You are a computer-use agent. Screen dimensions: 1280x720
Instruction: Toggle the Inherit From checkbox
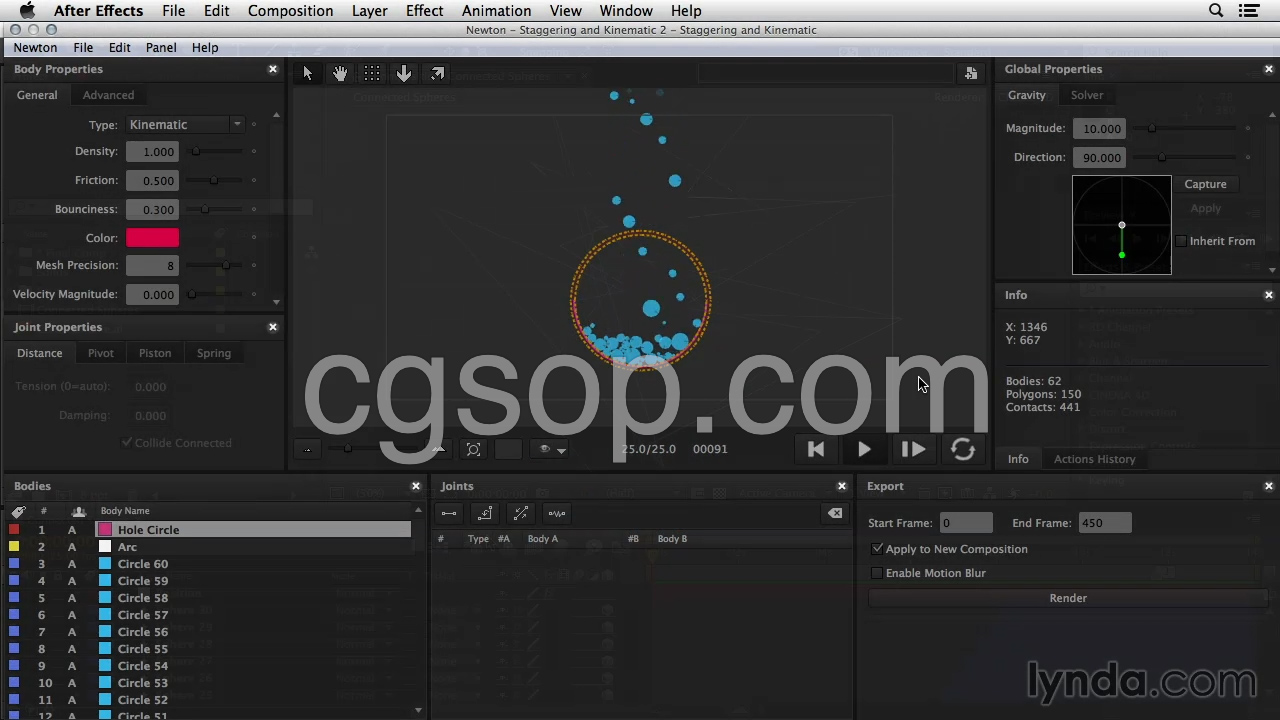pos(1181,241)
